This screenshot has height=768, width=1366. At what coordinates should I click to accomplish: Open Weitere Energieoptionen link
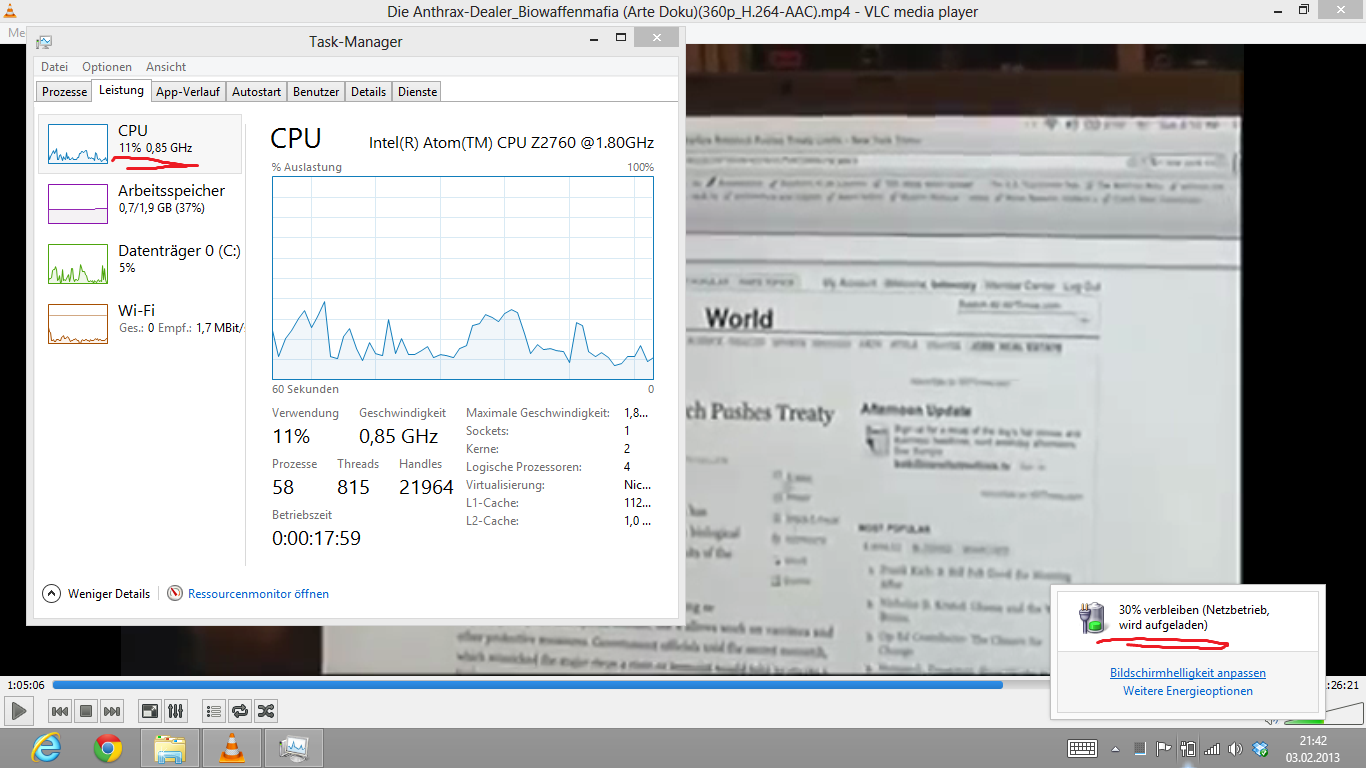click(x=1188, y=691)
